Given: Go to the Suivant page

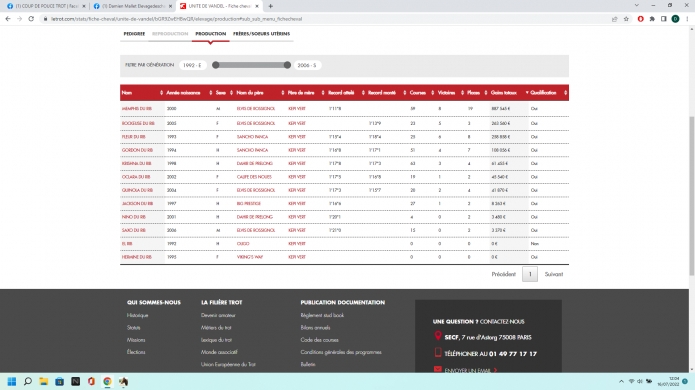Looking at the screenshot, I should [x=554, y=274].
